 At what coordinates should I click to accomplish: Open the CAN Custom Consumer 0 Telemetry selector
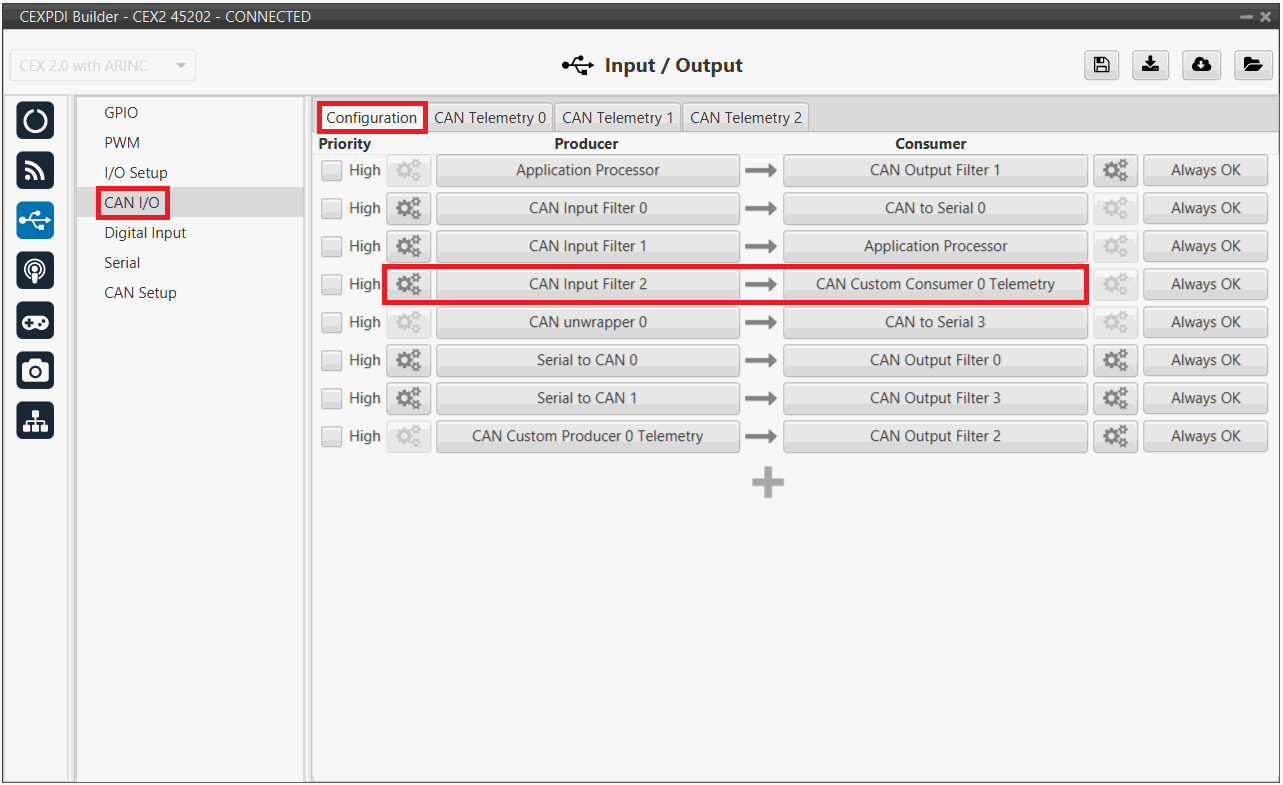(934, 284)
